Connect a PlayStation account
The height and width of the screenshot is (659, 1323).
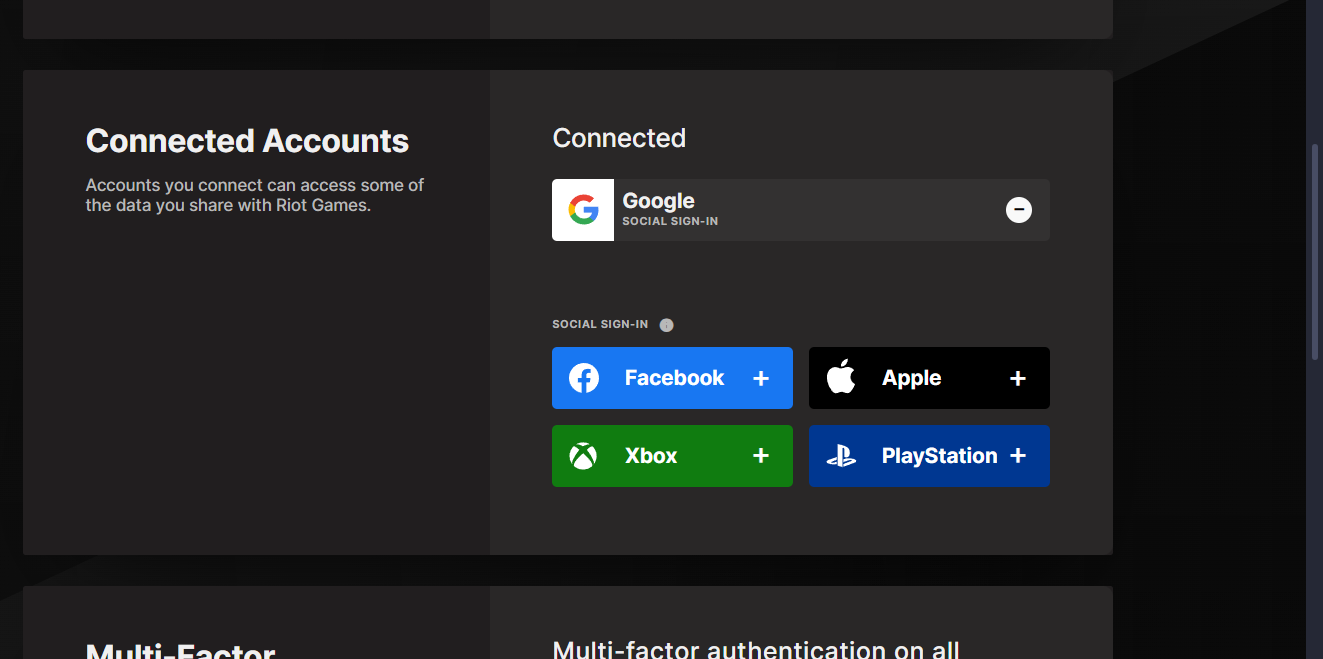929,456
